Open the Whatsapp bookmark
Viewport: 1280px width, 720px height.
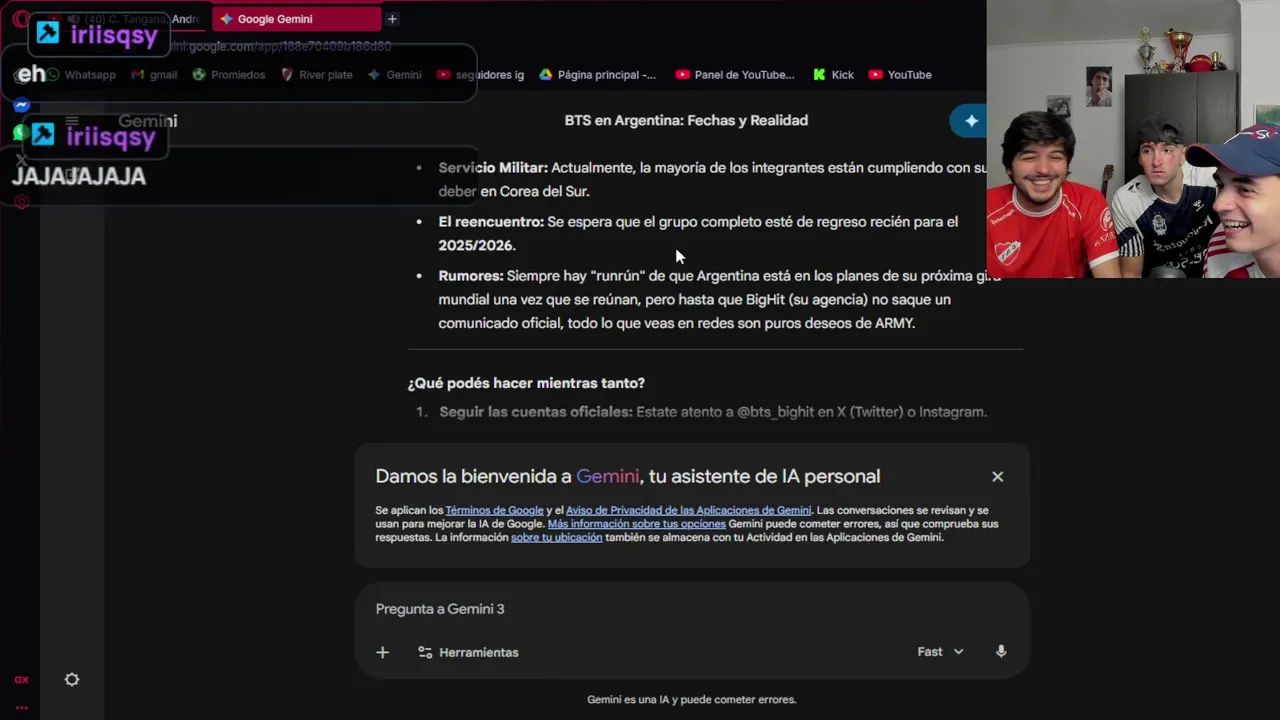(x=81, y=75)
